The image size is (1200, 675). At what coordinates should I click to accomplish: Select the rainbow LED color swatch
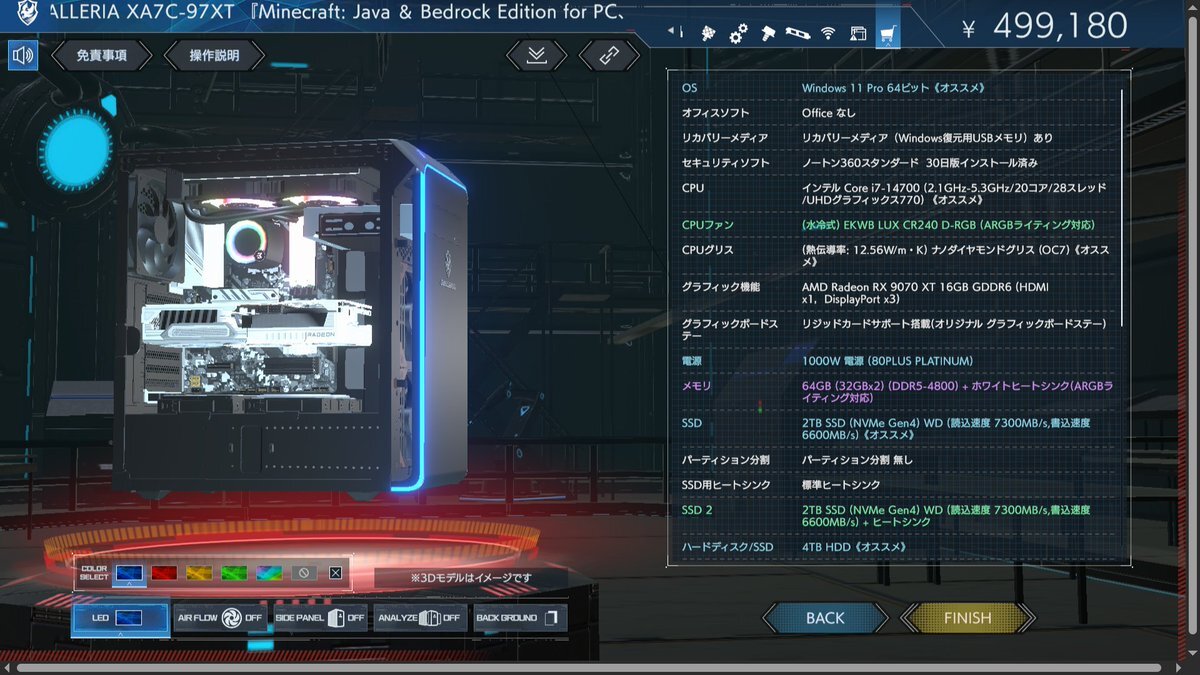tap(268, 573)
